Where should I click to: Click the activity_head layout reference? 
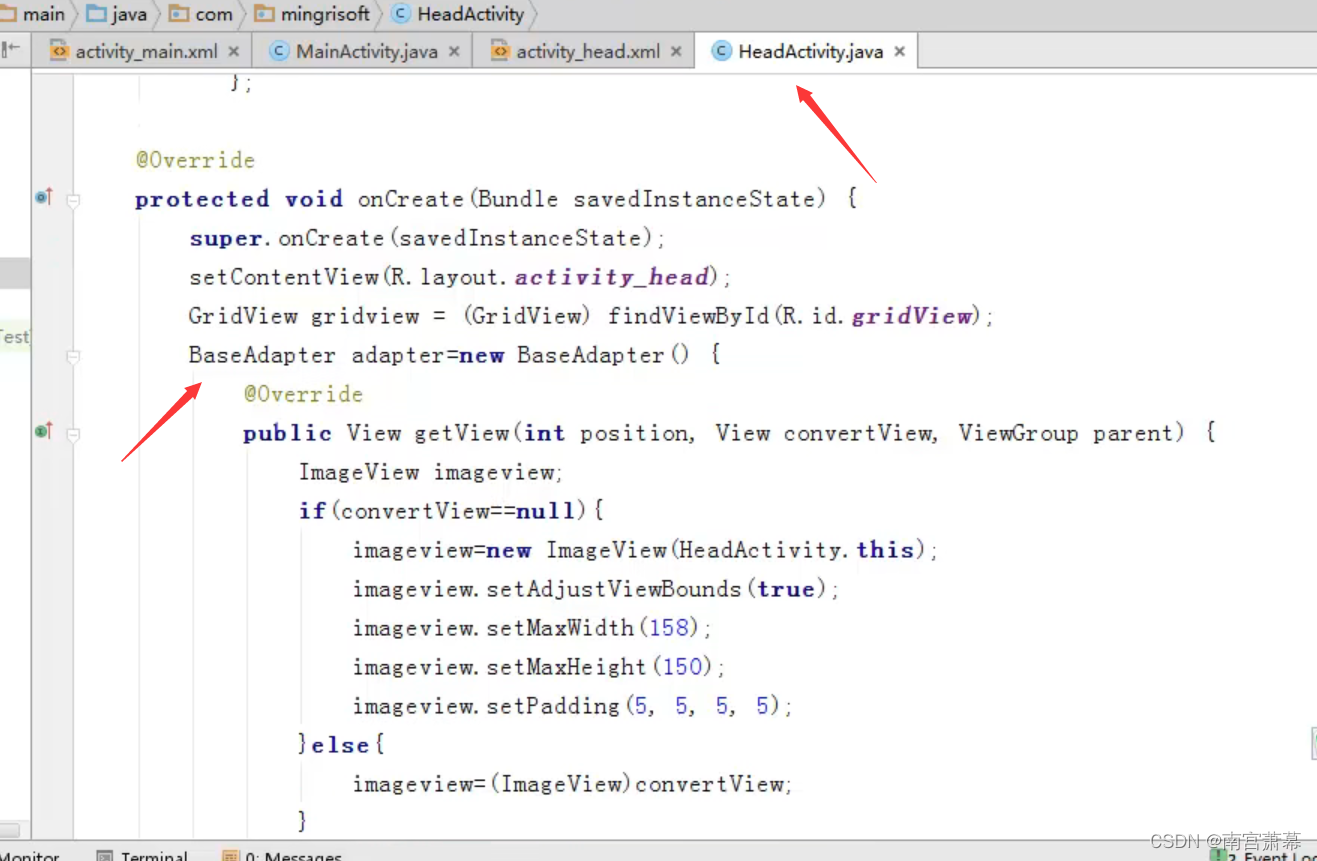pos(613,277)
